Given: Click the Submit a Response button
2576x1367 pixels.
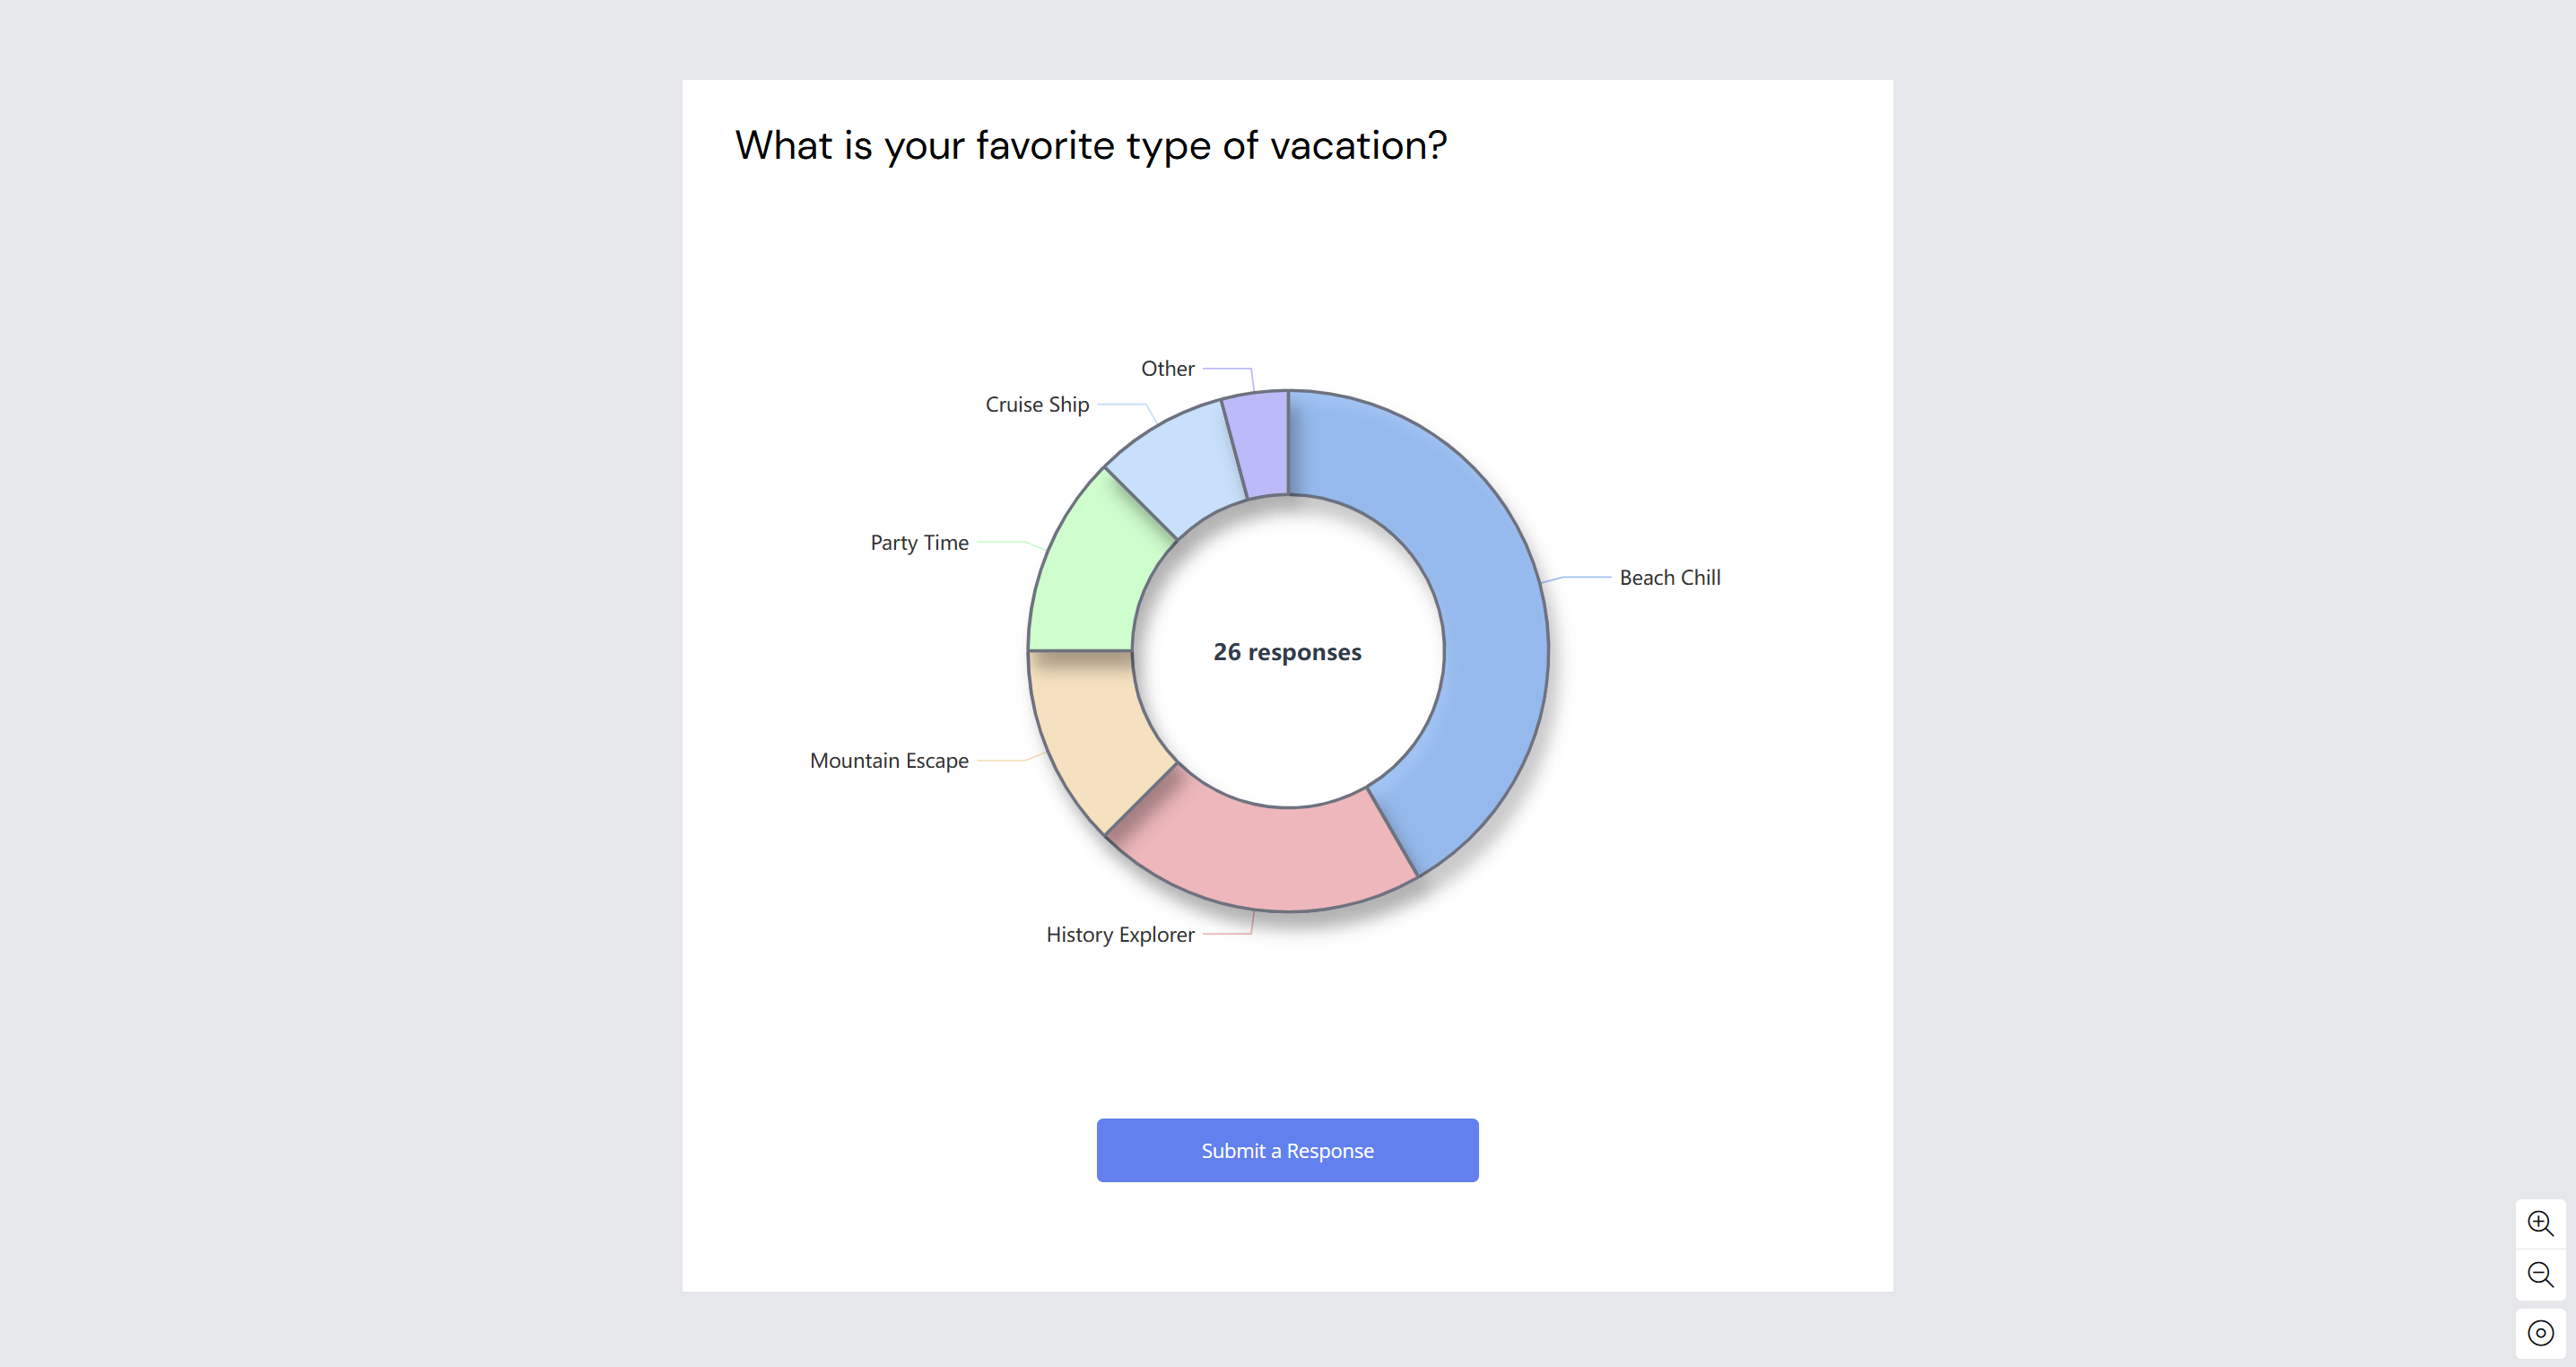Looking at the screenshot, I should (x=1287, y=1150).
